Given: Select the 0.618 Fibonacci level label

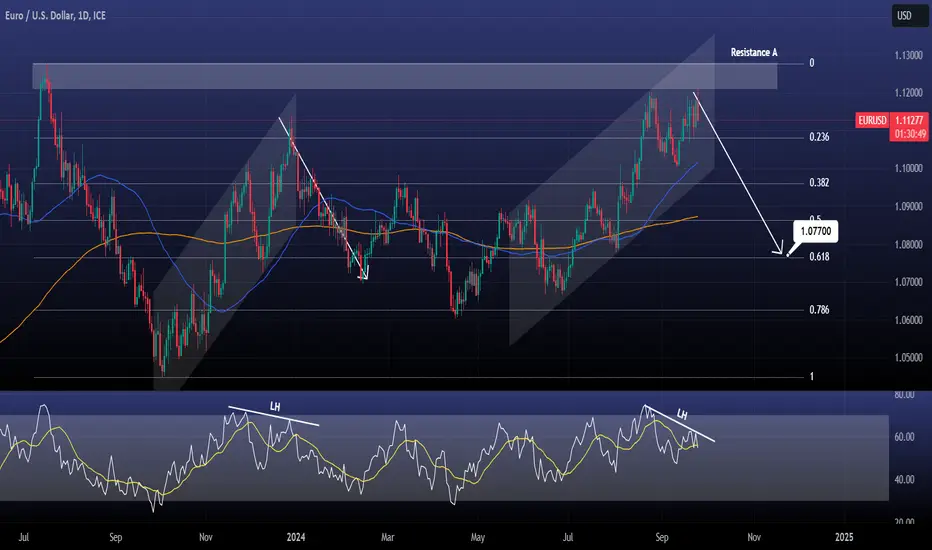Looking at the screenshot, I should [819, 257].
